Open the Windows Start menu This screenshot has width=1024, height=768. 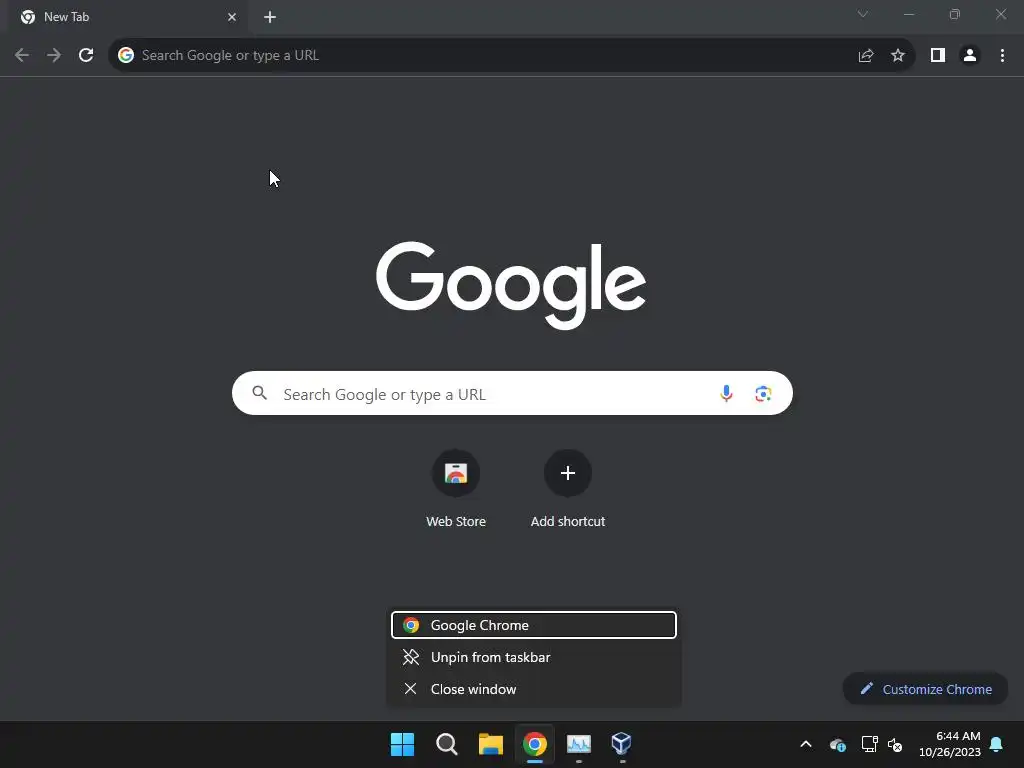[x=402, y=744]
